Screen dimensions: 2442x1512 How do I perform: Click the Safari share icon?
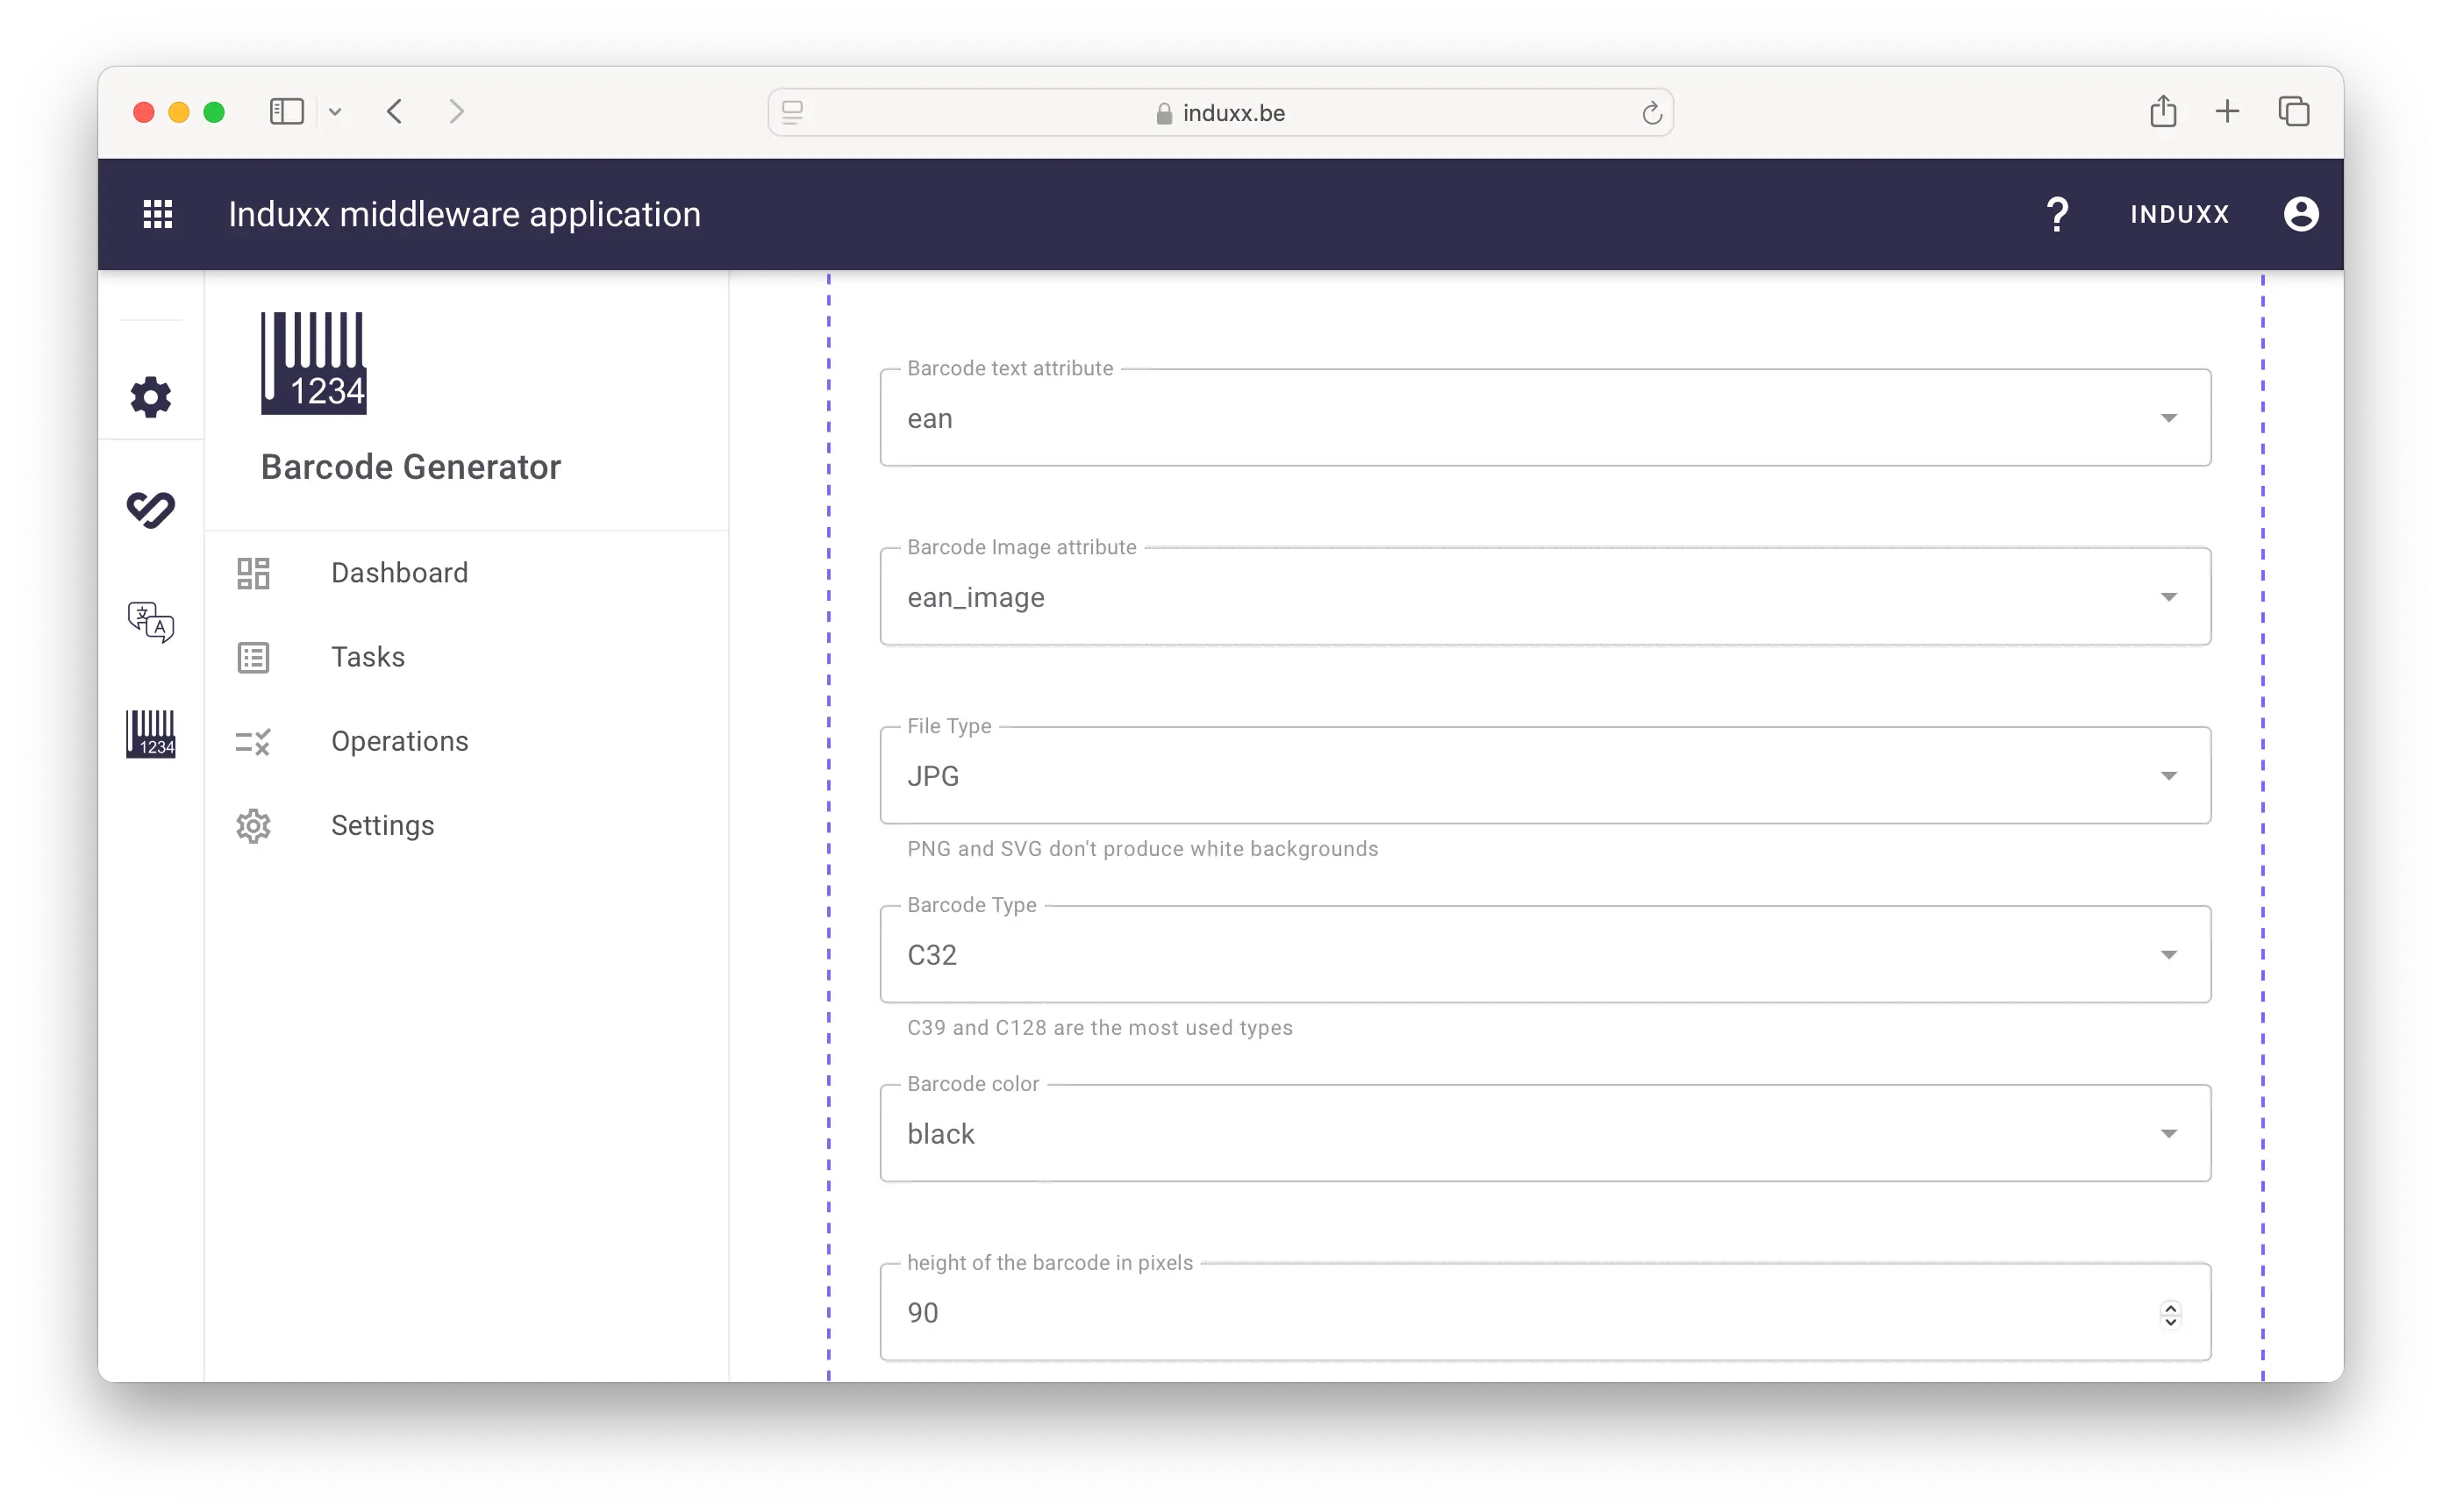click(x=2162, y=112)
